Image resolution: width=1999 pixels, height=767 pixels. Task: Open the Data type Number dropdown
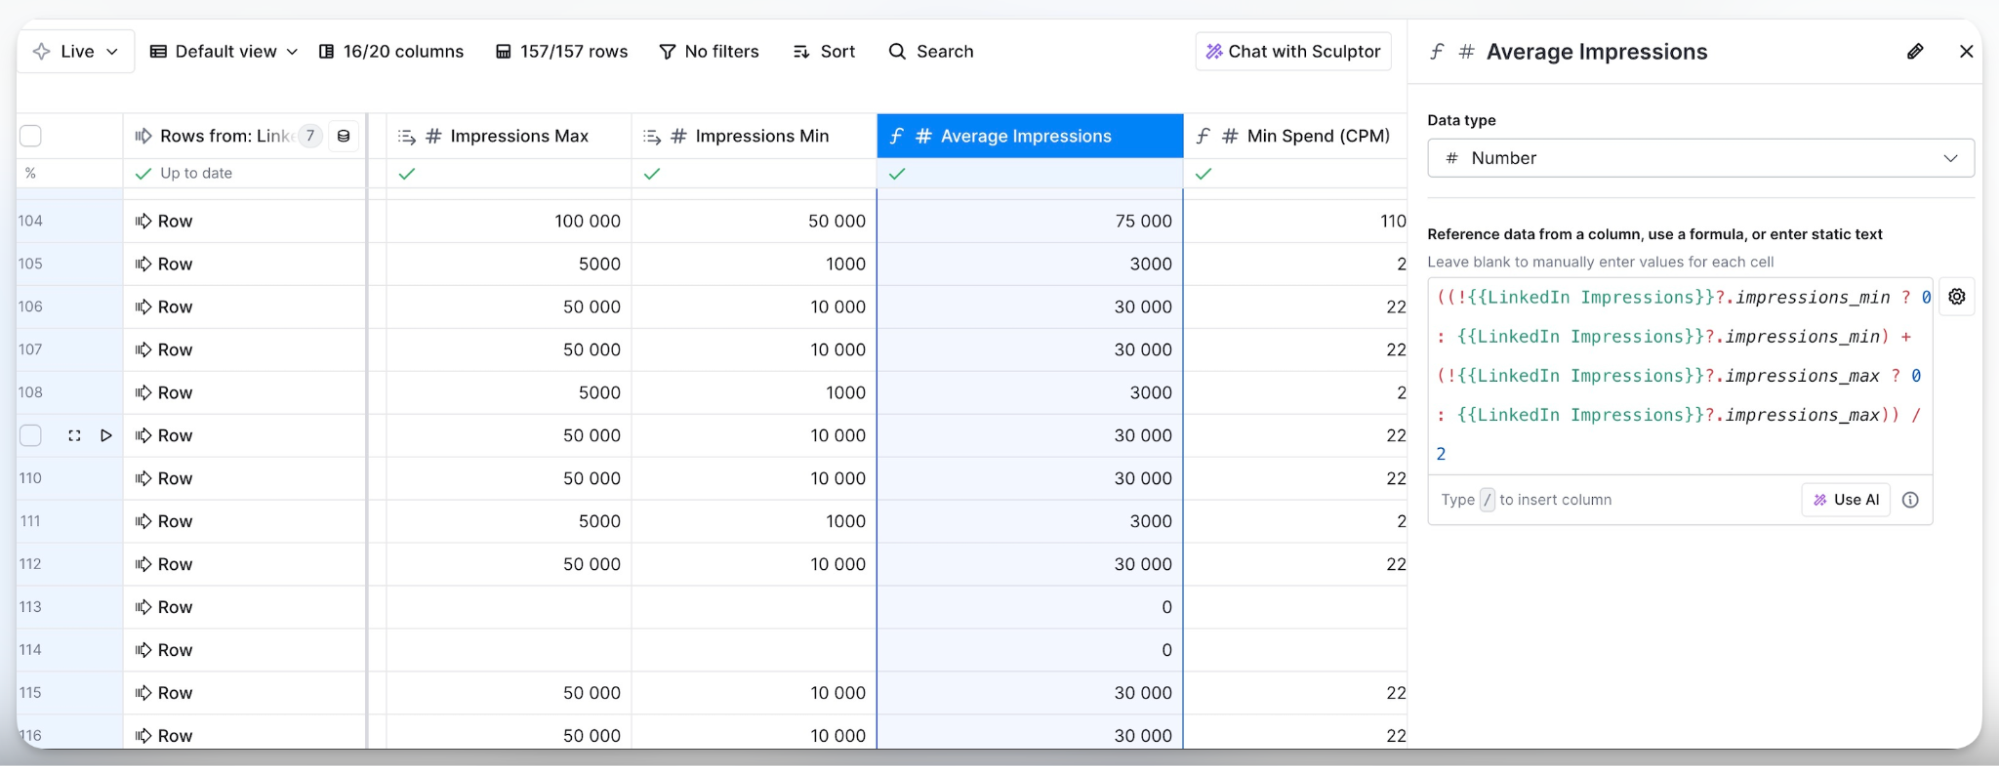(x=1700, y=158)
